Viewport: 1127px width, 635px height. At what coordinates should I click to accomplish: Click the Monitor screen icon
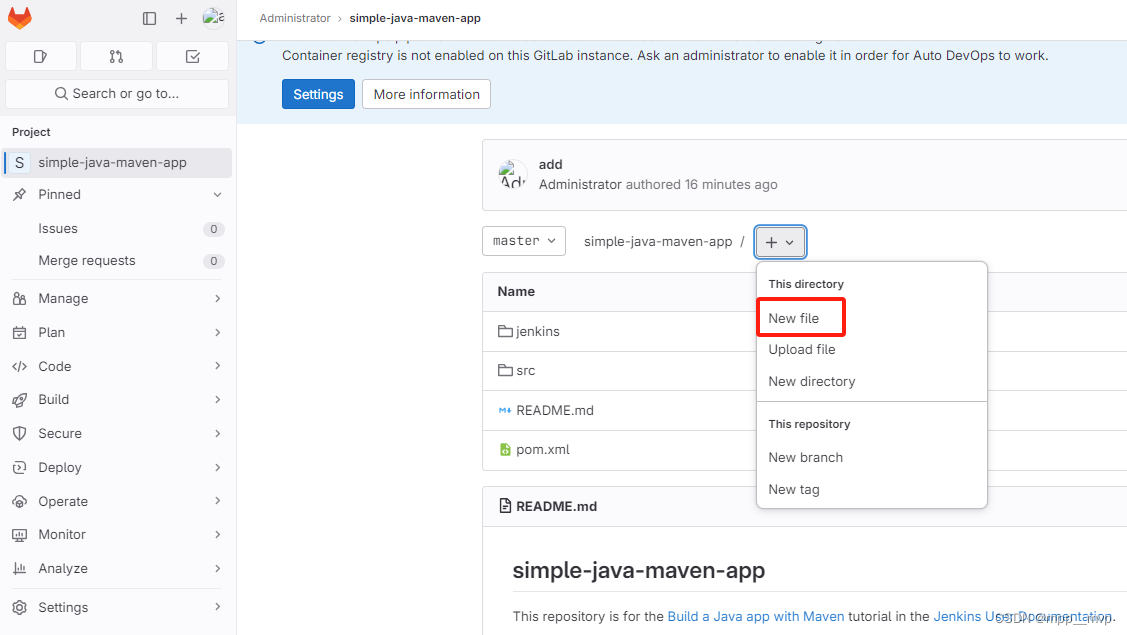click(x=19, y=534)
